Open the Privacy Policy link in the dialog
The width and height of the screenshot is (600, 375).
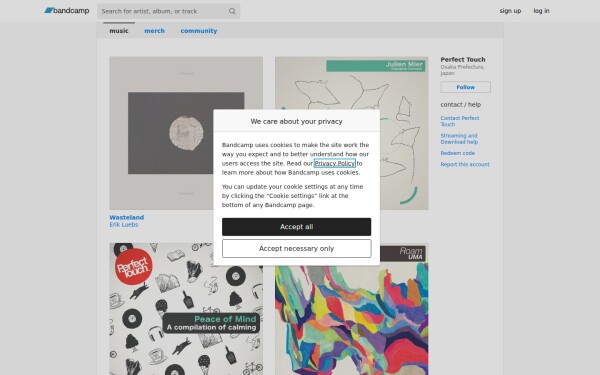pyautogui.click(x=334, y=163)
